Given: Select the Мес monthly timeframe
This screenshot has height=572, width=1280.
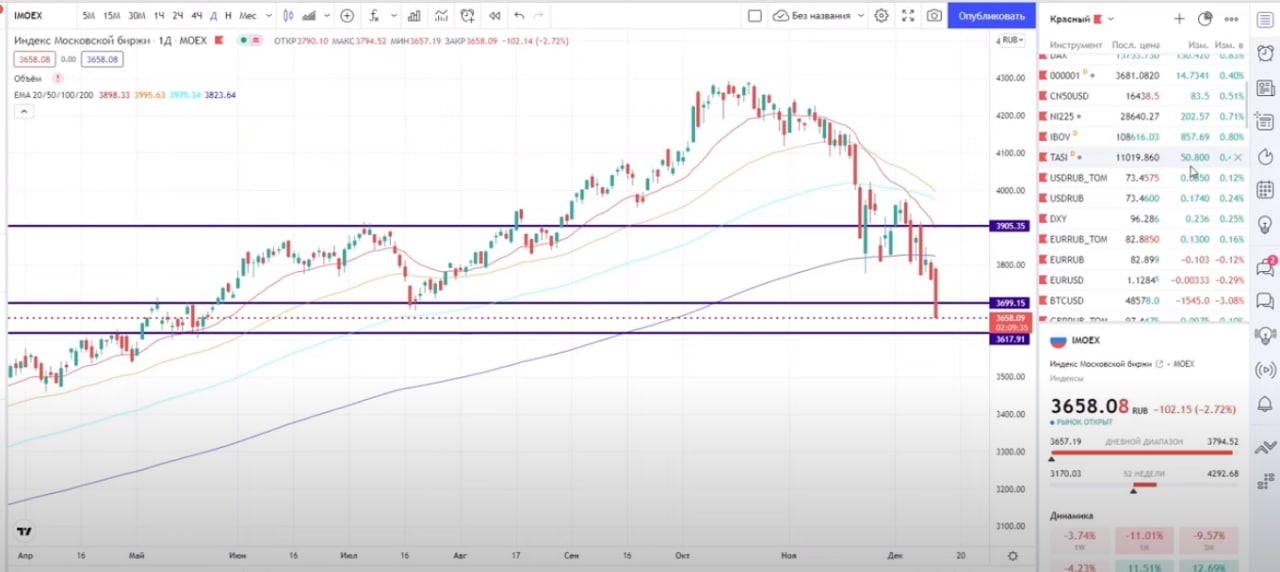Looking at the screenshot, I should tap(248, 16).
